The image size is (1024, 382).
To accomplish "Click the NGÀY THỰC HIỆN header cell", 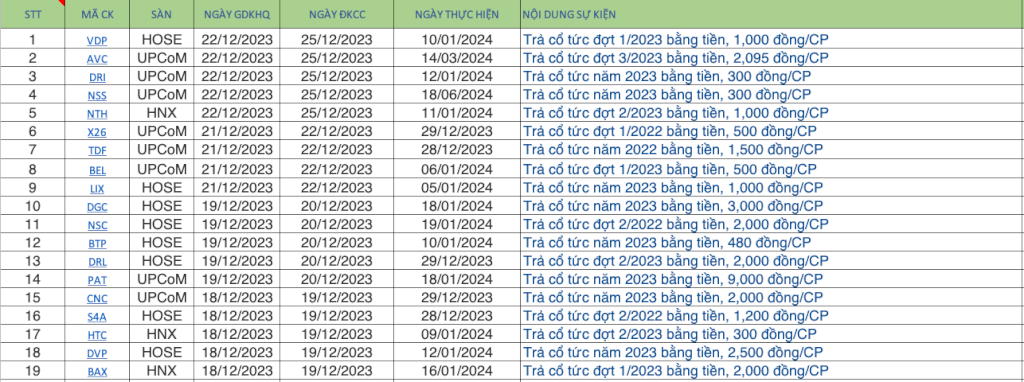I will coord(457,14).
